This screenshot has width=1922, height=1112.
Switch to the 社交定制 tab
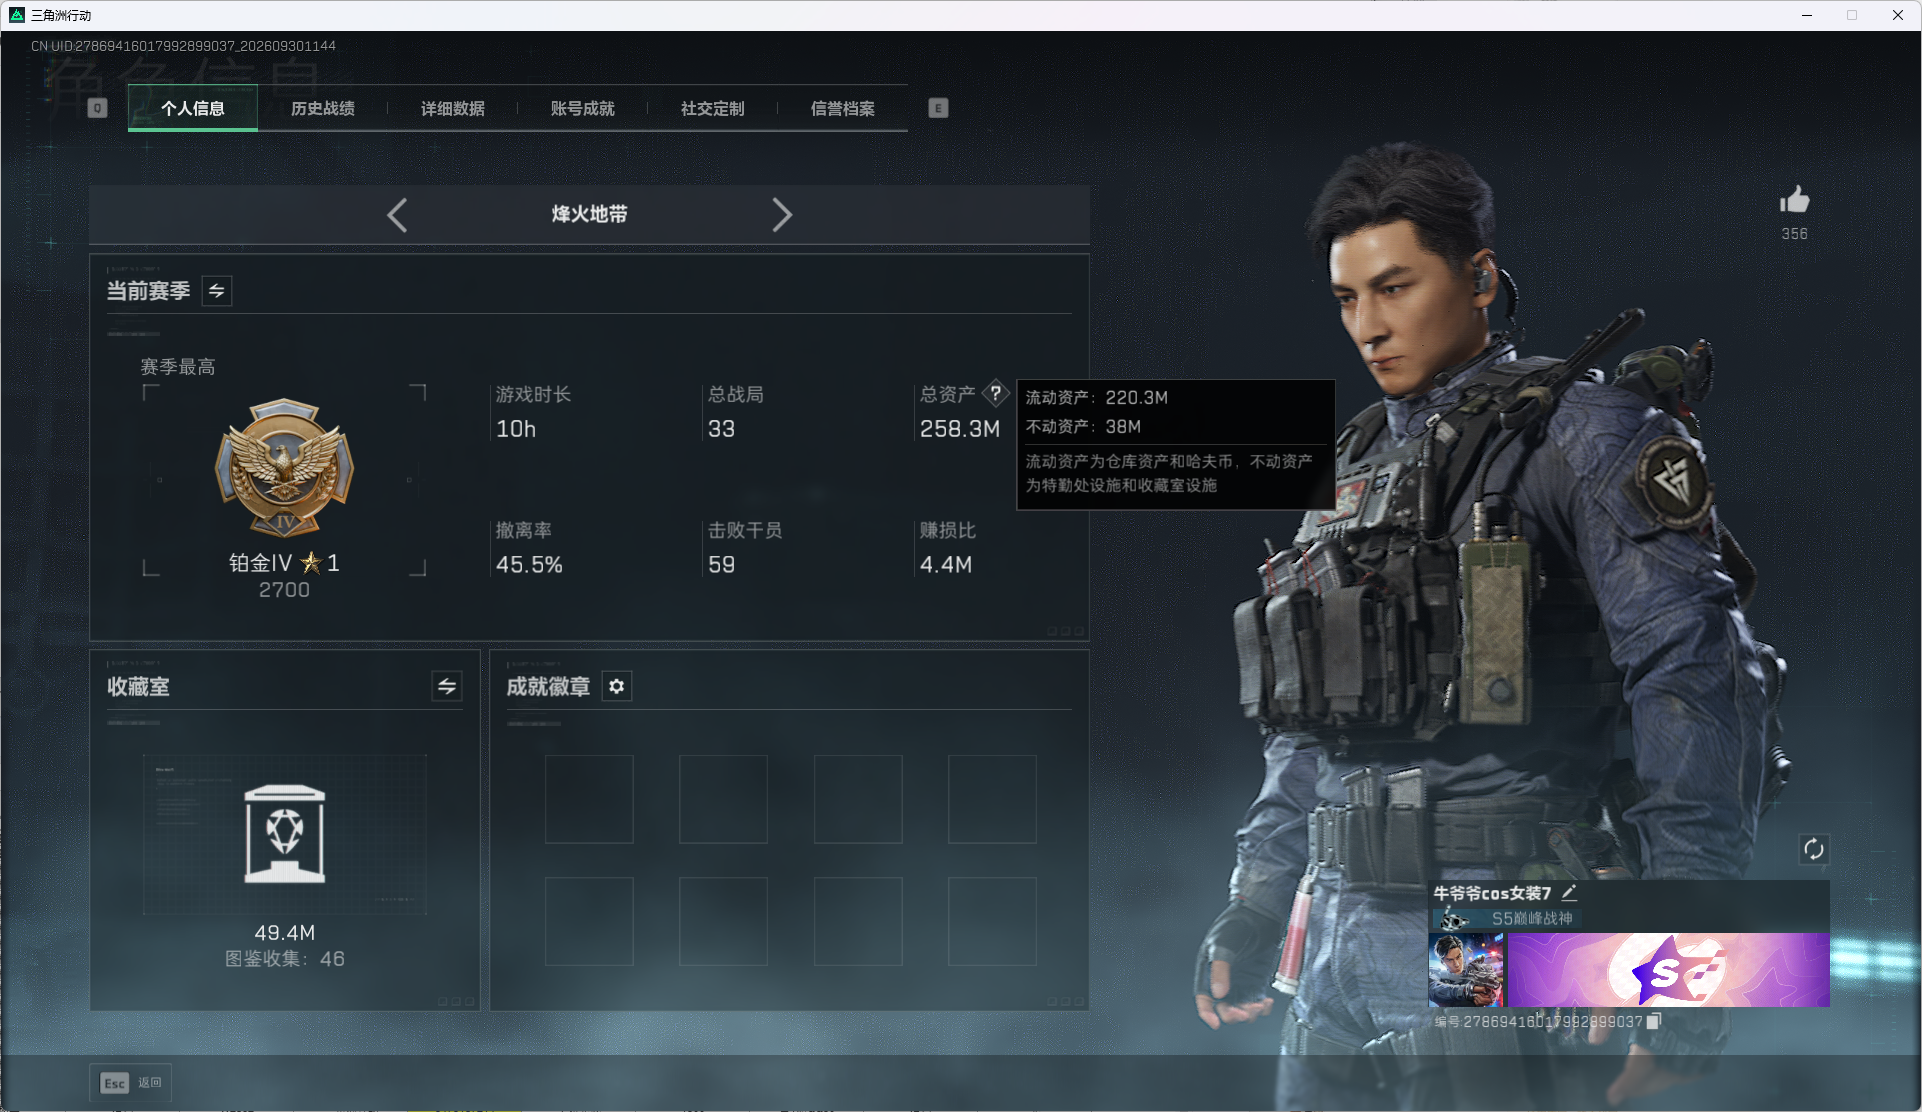pyautogui.click(x=713, y=108)
